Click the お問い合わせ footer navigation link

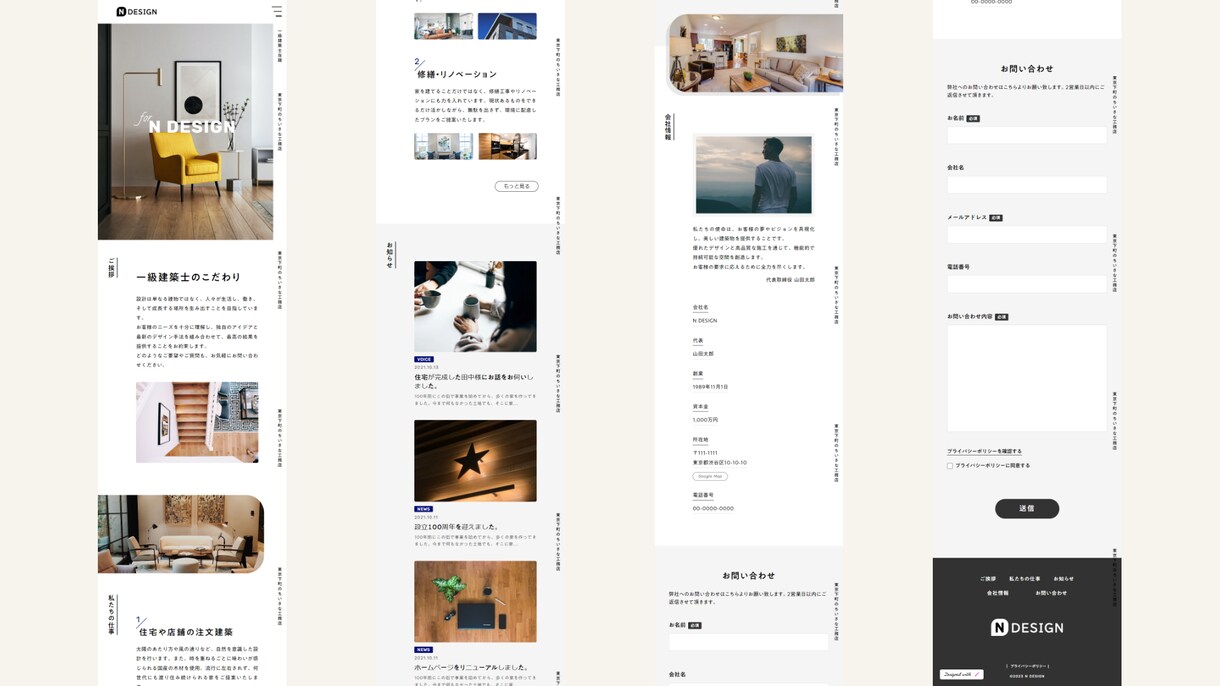(x=1051, y=593)
